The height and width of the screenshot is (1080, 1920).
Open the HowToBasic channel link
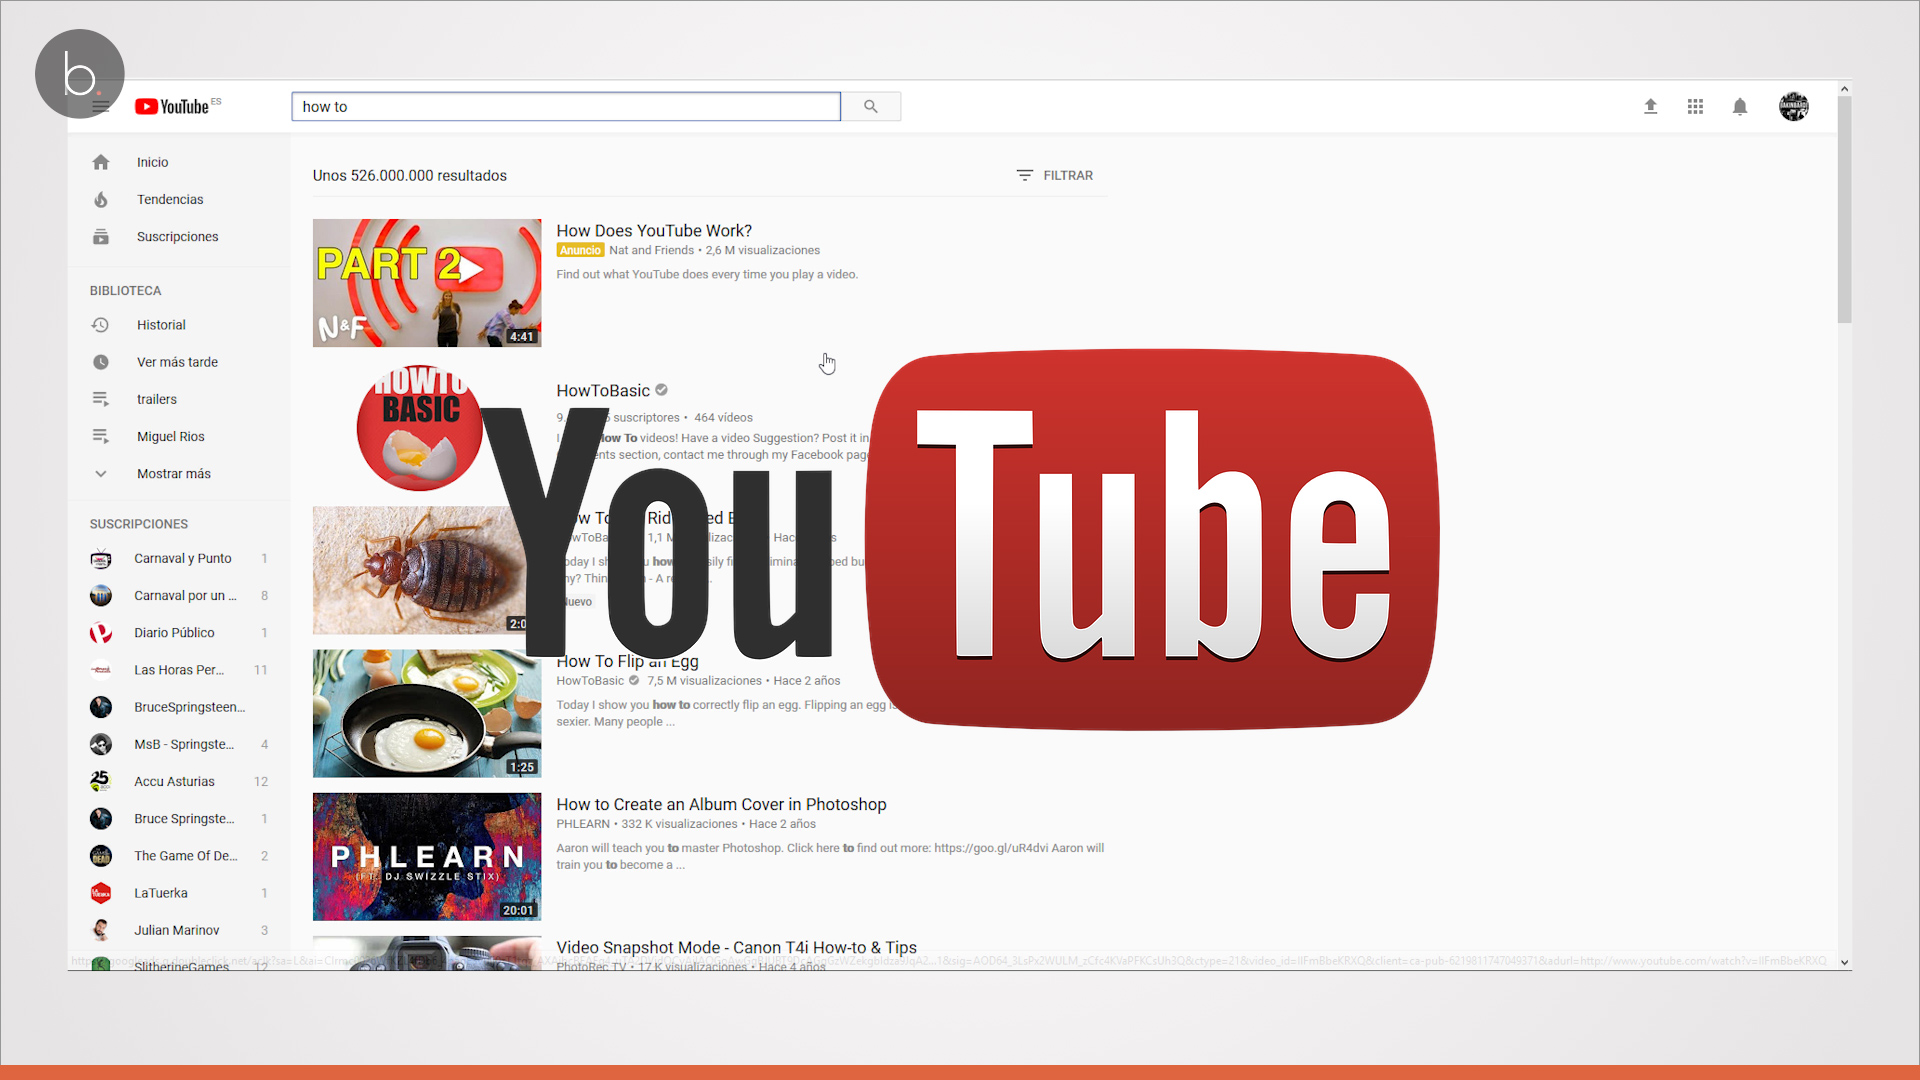[603, 391]
